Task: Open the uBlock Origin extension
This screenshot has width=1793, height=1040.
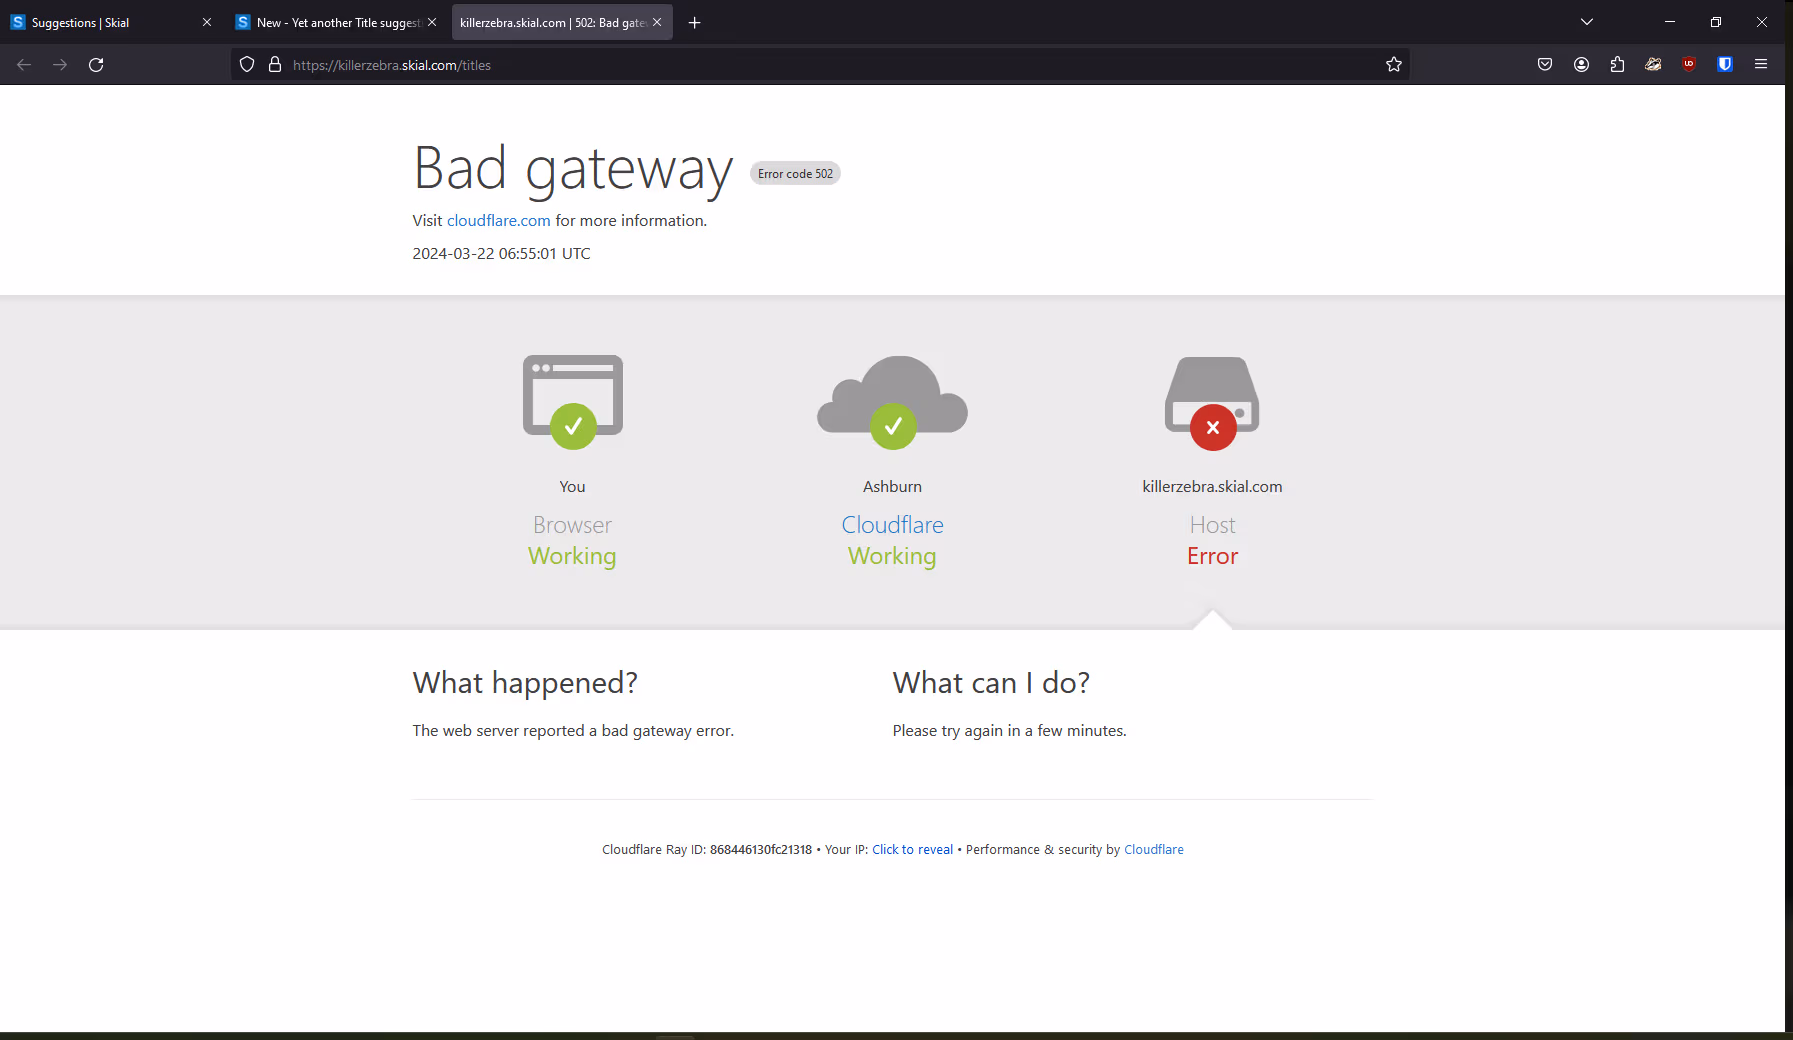Action: 1689,65
